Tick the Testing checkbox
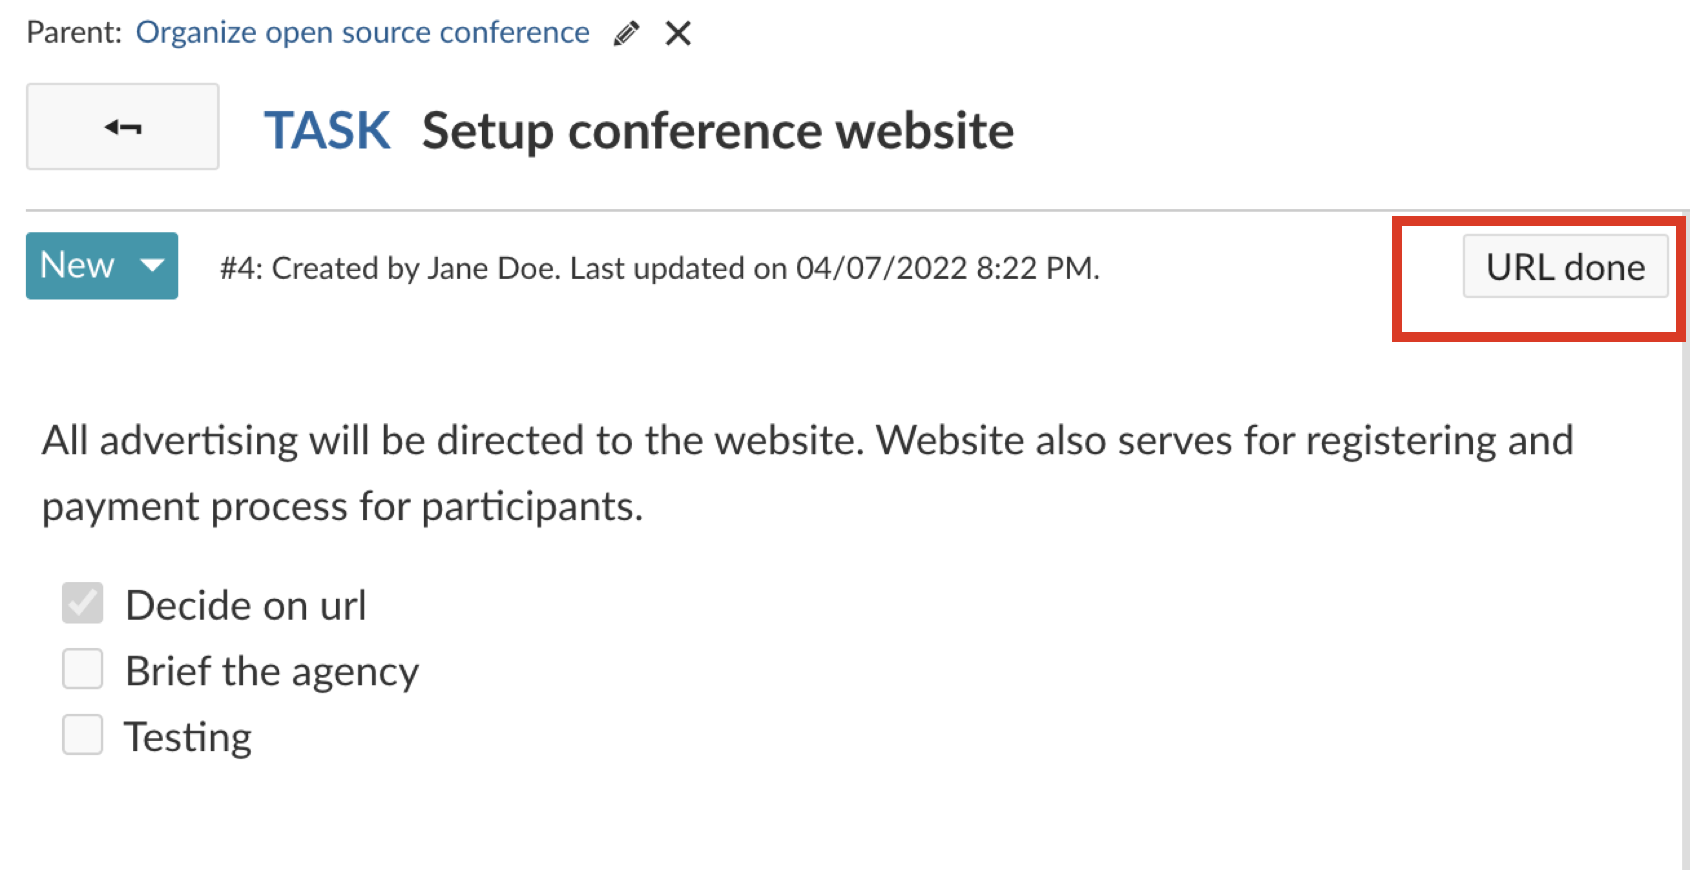Screen dimensions: 1690x870 click(83, 735)
